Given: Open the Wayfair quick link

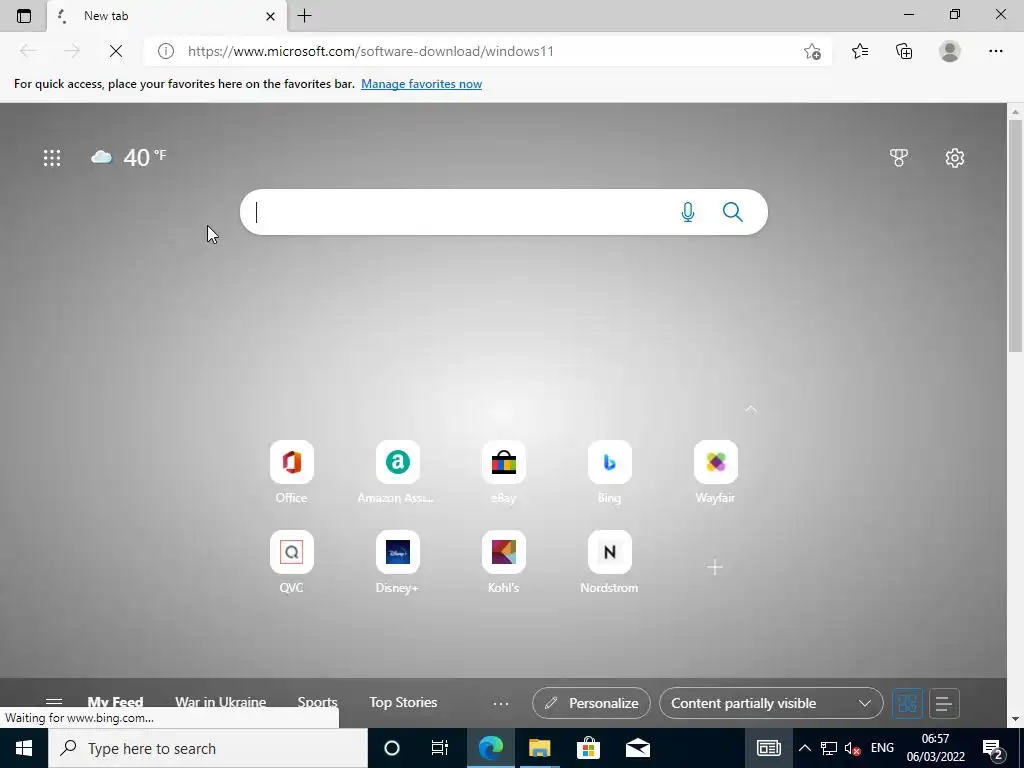Looking at the screenshot, I should pyautogui.click(x=716, y=472).
